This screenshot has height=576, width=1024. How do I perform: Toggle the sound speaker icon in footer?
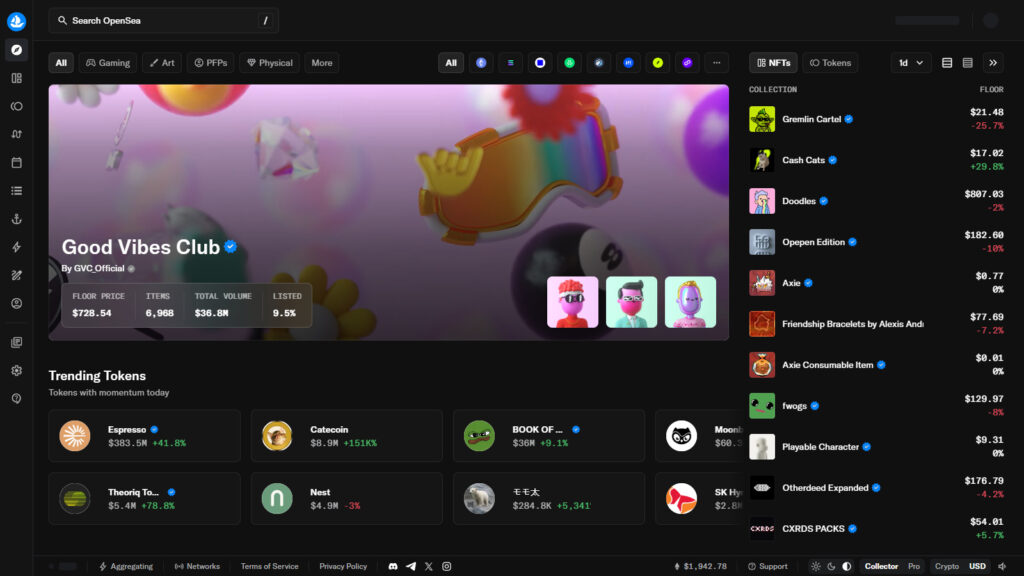coord(1002,566)
